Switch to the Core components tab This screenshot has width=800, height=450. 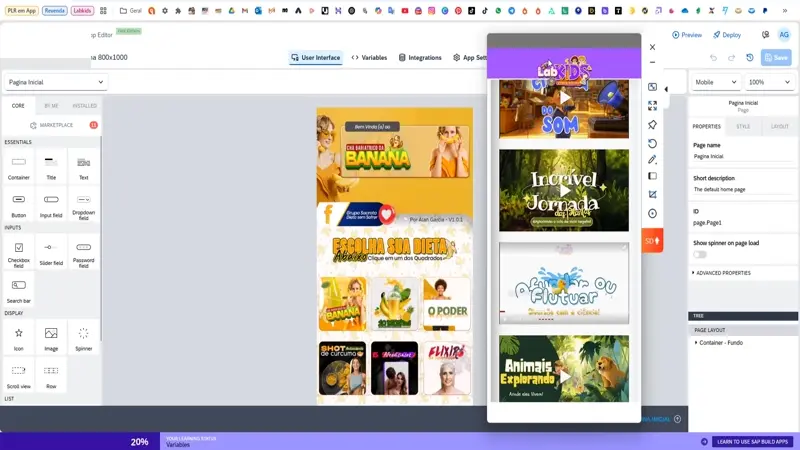(18, 106)
